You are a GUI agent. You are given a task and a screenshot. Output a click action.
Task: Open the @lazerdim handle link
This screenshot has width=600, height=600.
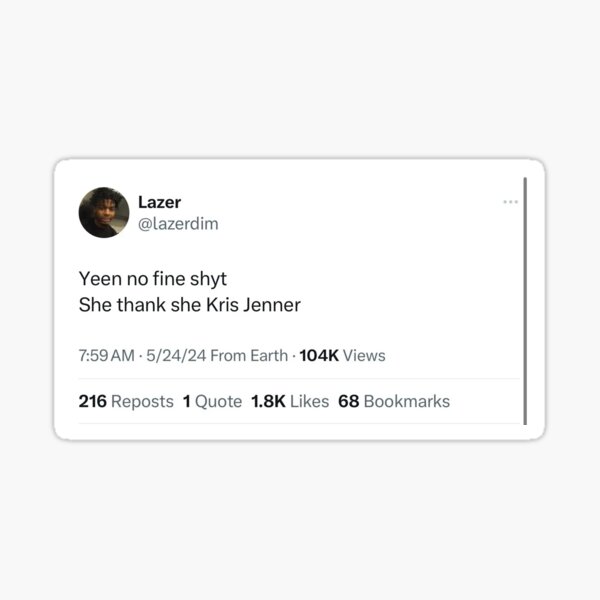[177, 224]
